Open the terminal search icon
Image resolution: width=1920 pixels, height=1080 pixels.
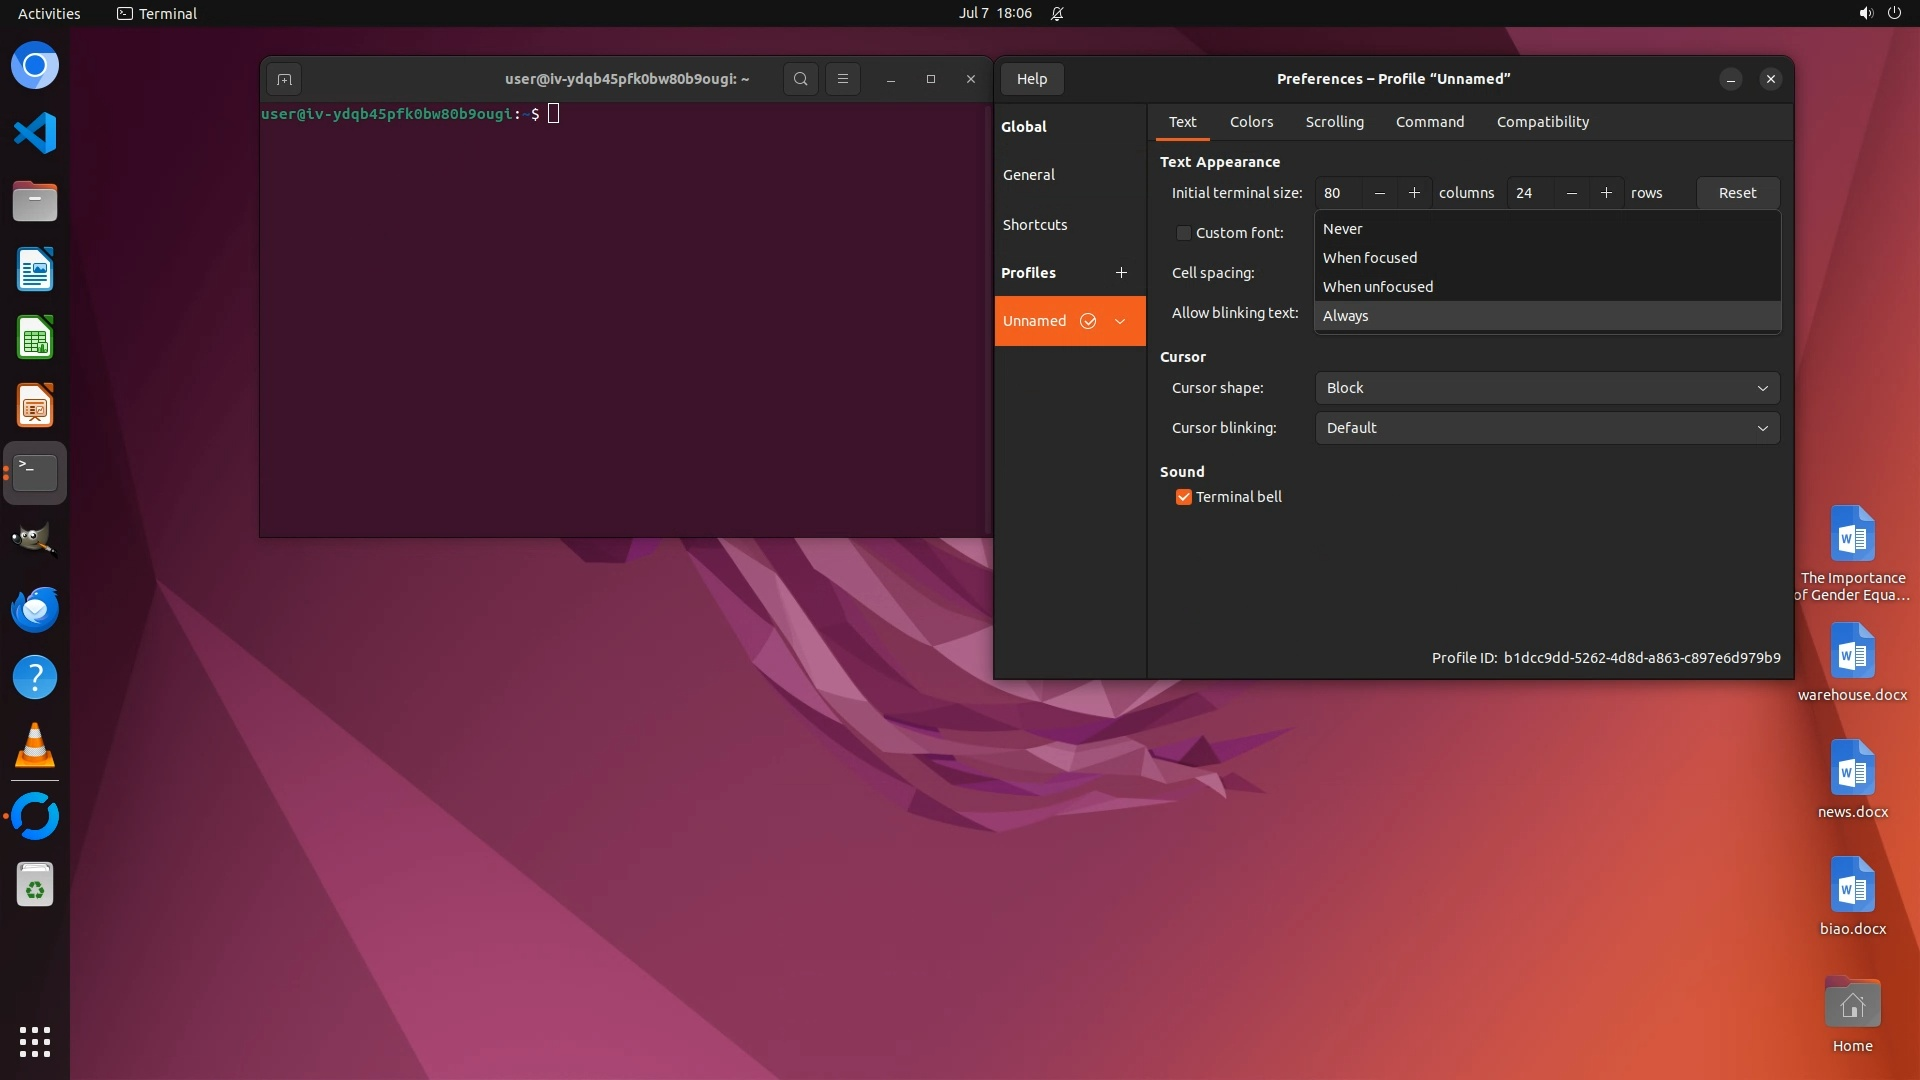point(800,79)
